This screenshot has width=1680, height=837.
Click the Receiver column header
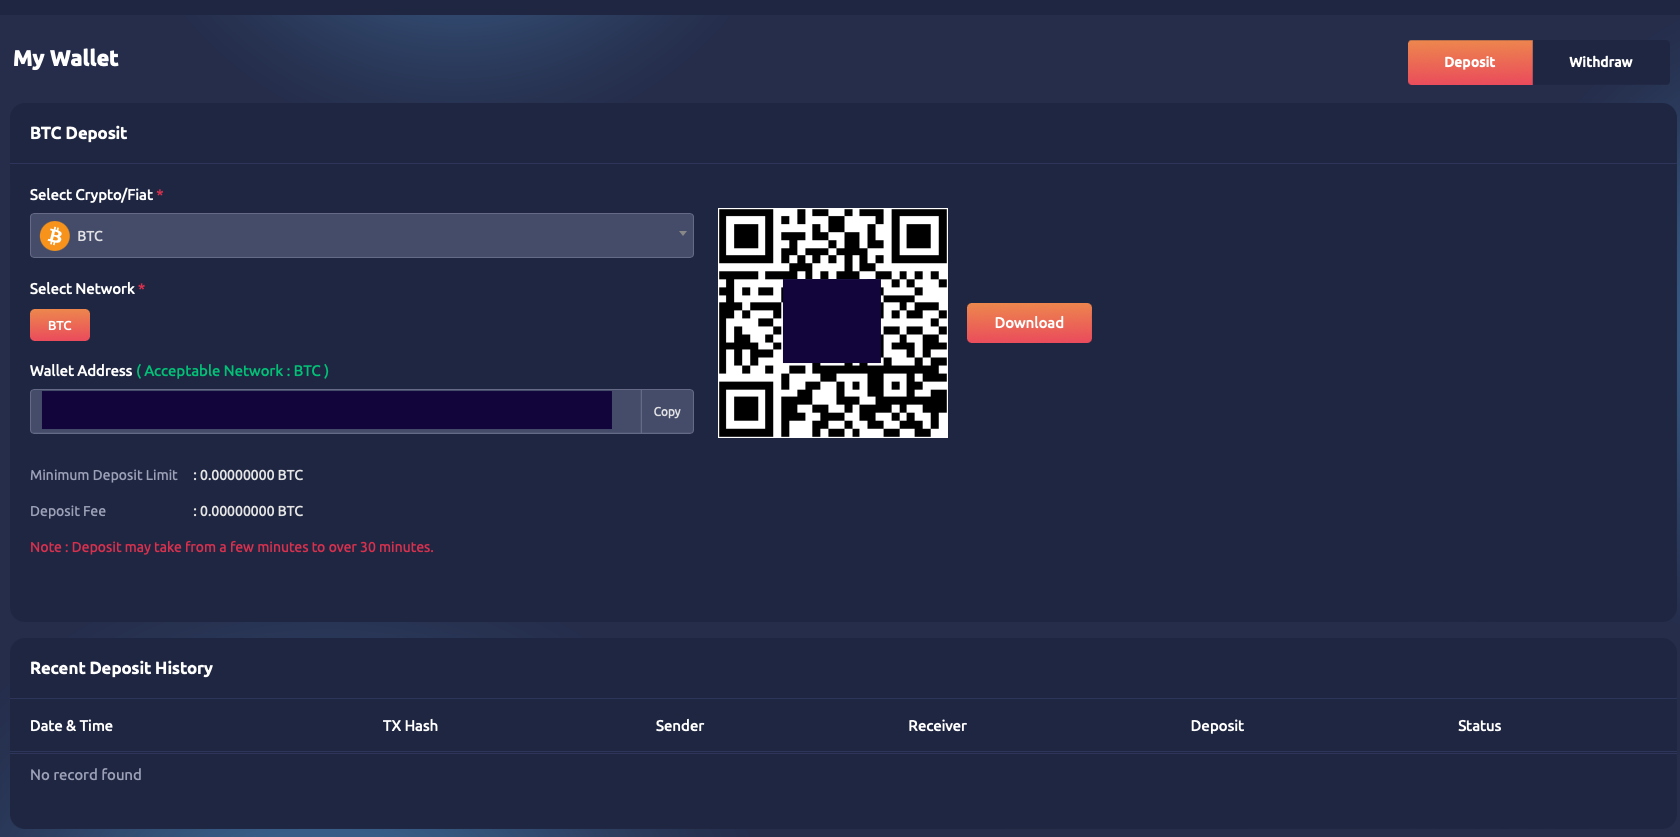[x=937, y=726]
